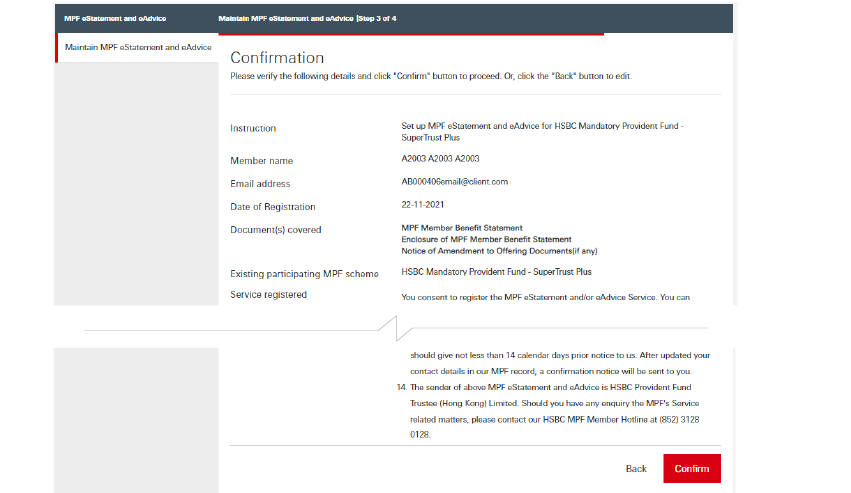This screenshot has width=851, height=493.
Task: Select member name value A2003 A2003 A2003
Action: click(440, 159)
